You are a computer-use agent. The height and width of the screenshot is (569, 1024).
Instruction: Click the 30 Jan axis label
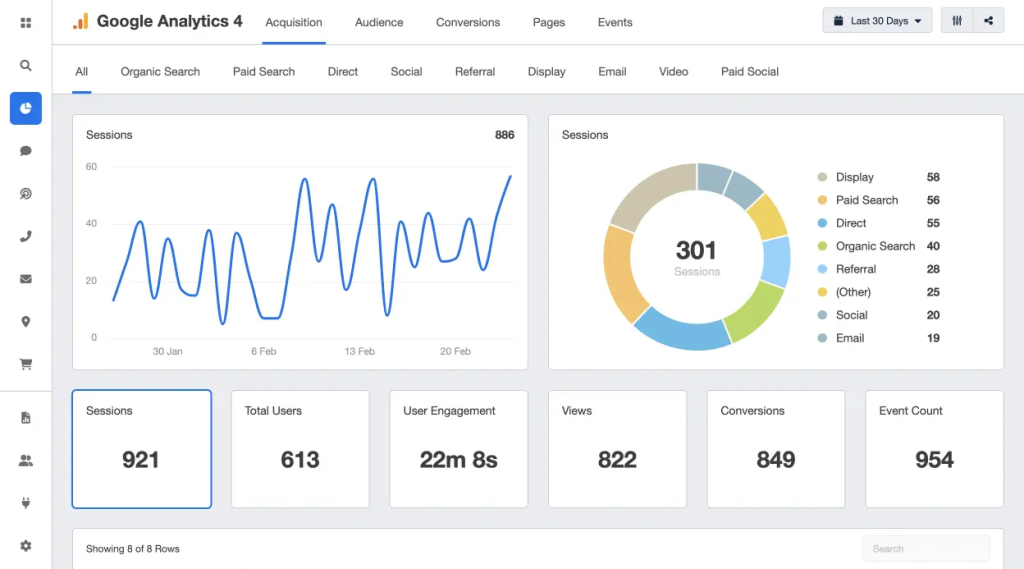coord(167,351)
